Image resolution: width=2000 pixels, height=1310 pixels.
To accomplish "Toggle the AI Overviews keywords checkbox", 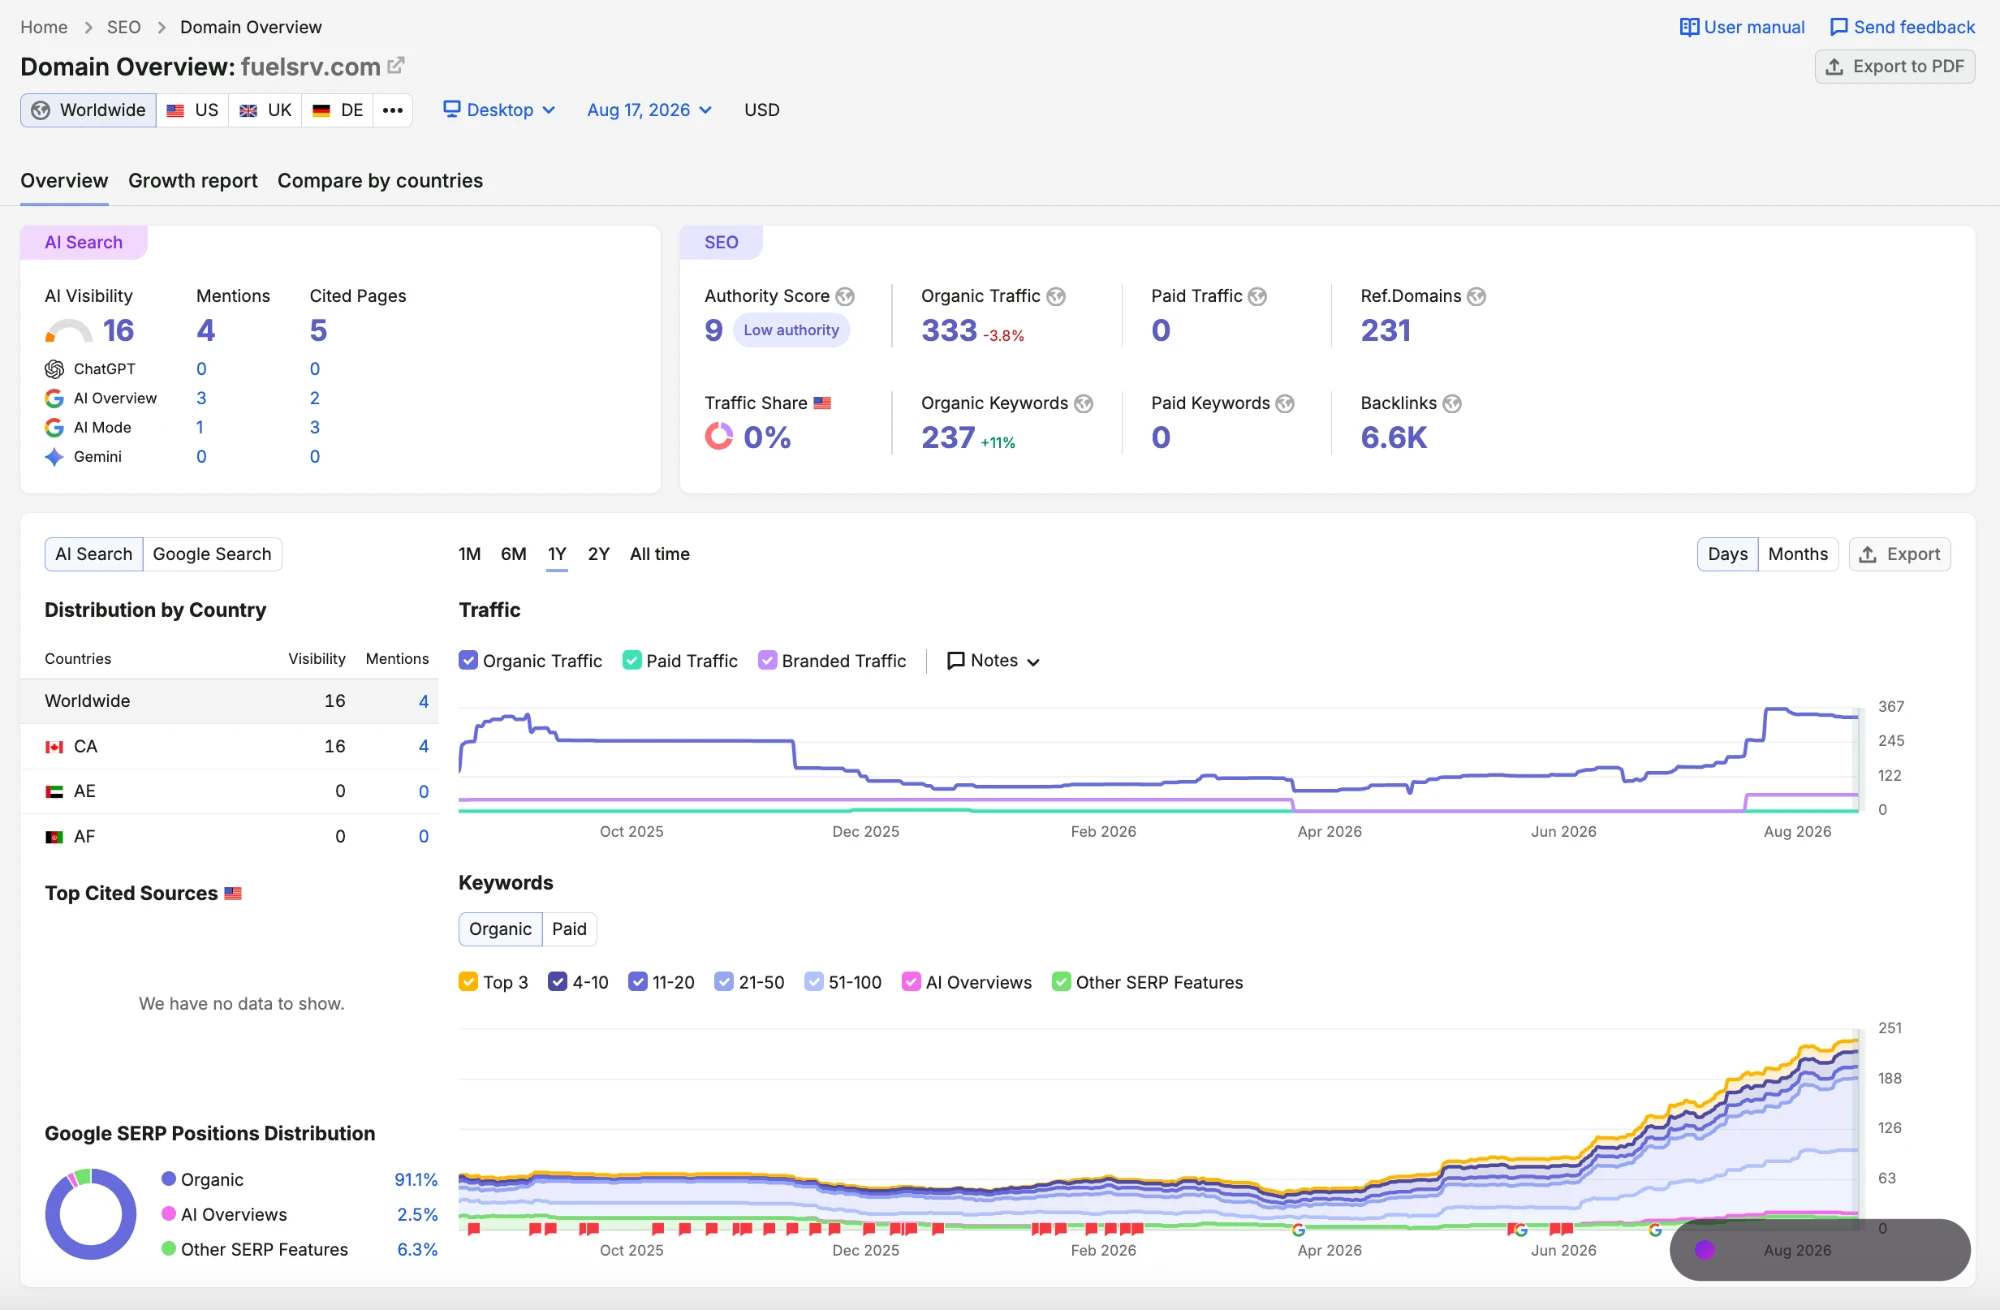I will click(912, 982).
